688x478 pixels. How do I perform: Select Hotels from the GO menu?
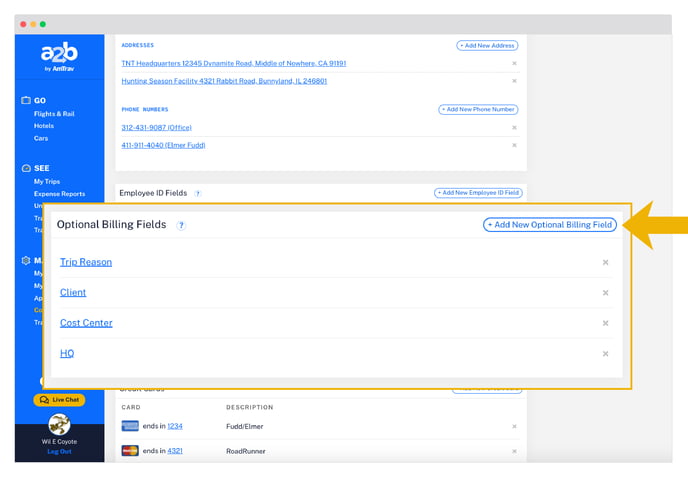tap(44, 126)
